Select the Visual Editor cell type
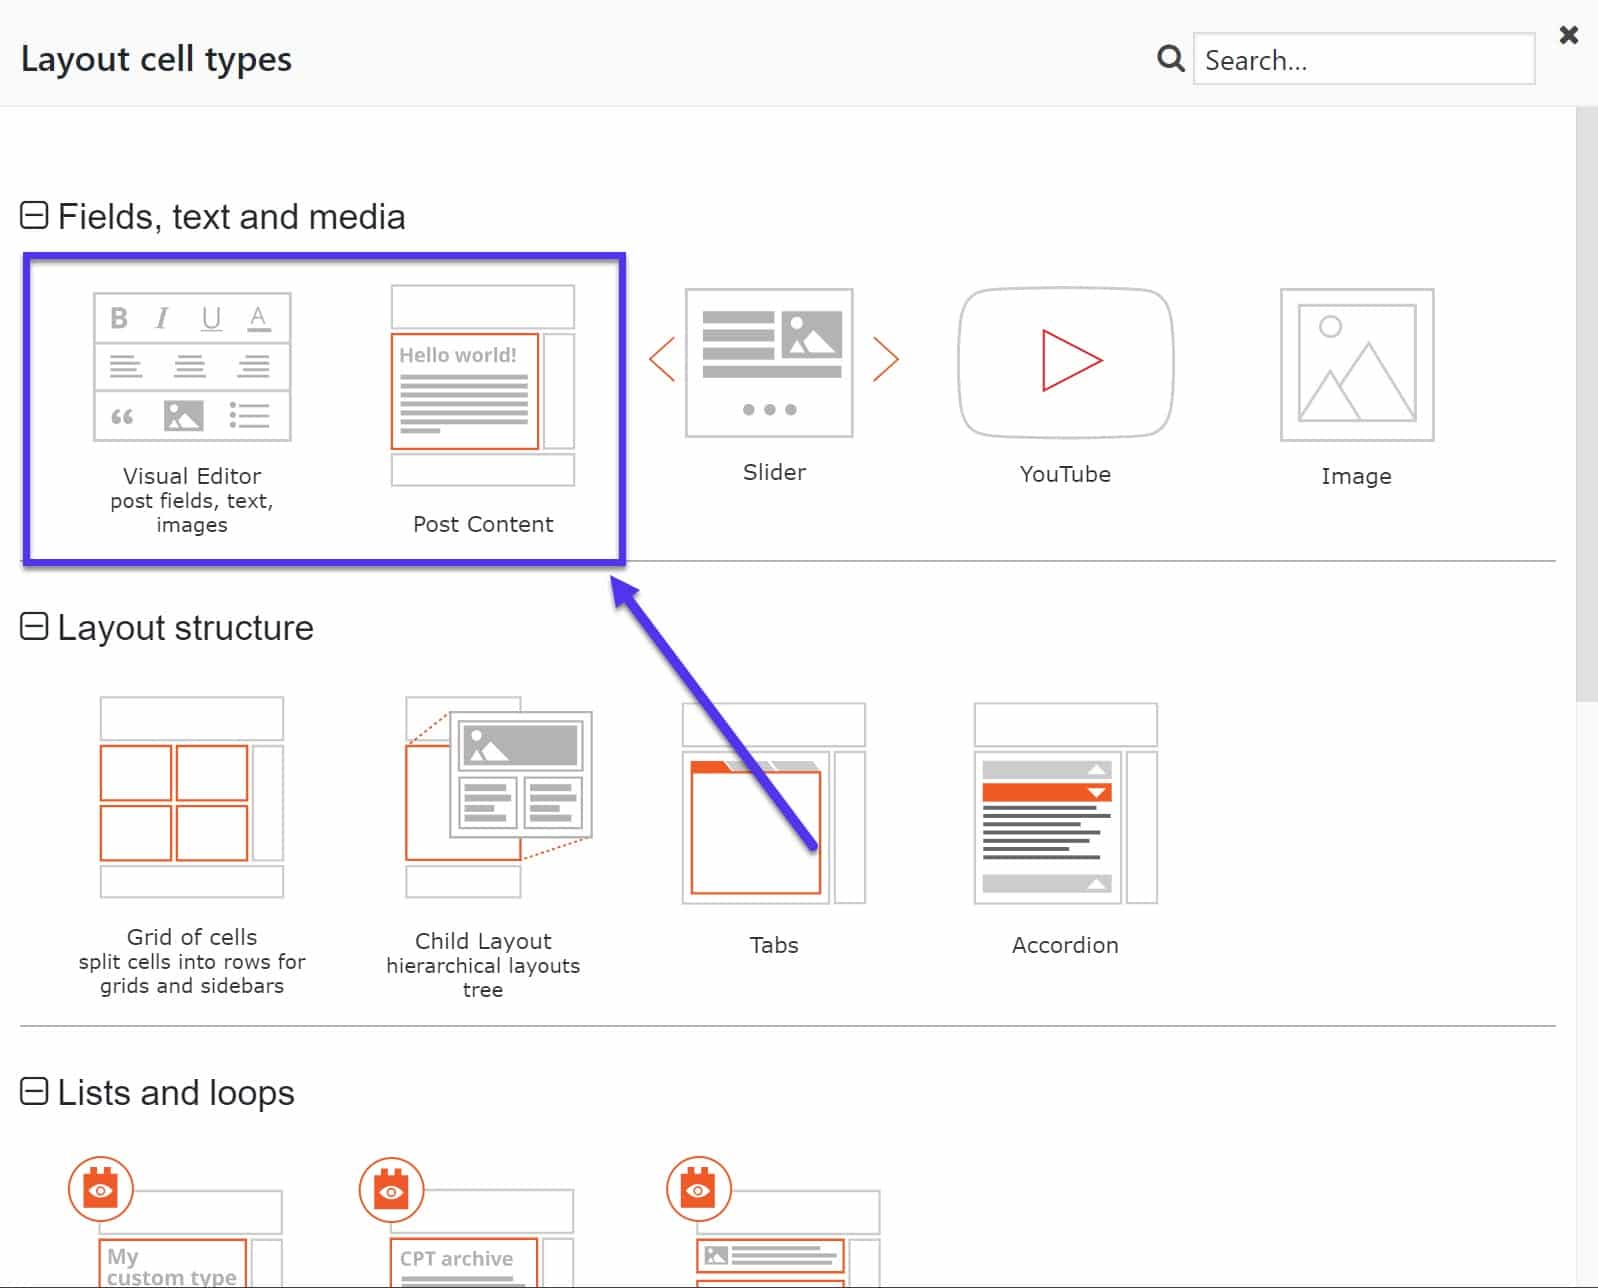 pos(192,367)
